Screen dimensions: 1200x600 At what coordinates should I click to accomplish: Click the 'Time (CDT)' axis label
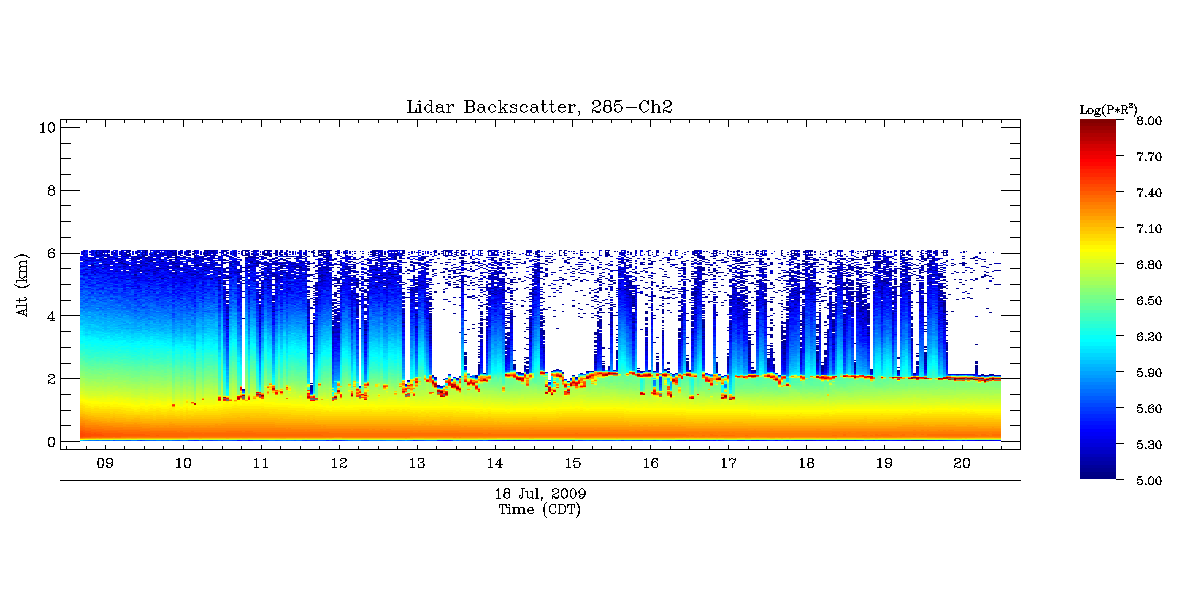pyautogui.click(x=540, y=509)
